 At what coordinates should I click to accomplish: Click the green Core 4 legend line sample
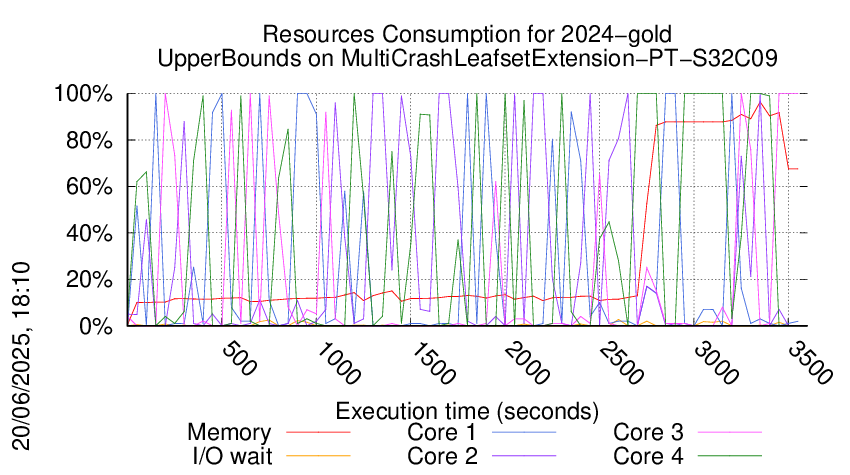730,457
